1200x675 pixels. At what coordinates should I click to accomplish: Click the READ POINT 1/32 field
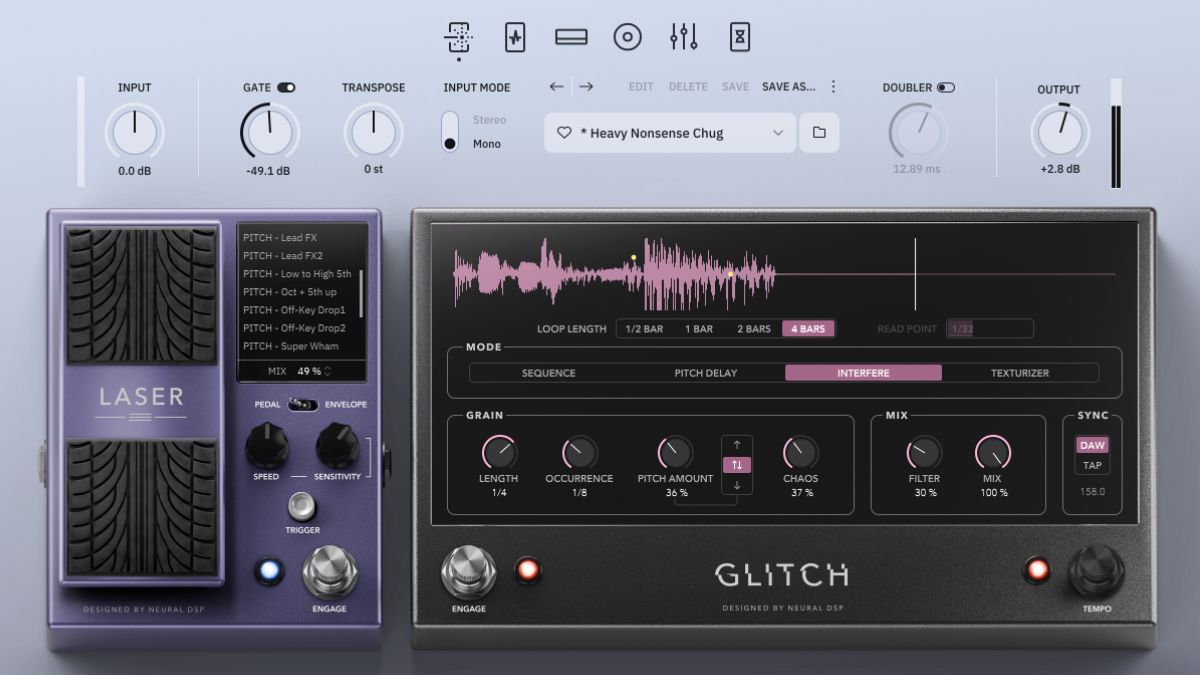[989, 329]
